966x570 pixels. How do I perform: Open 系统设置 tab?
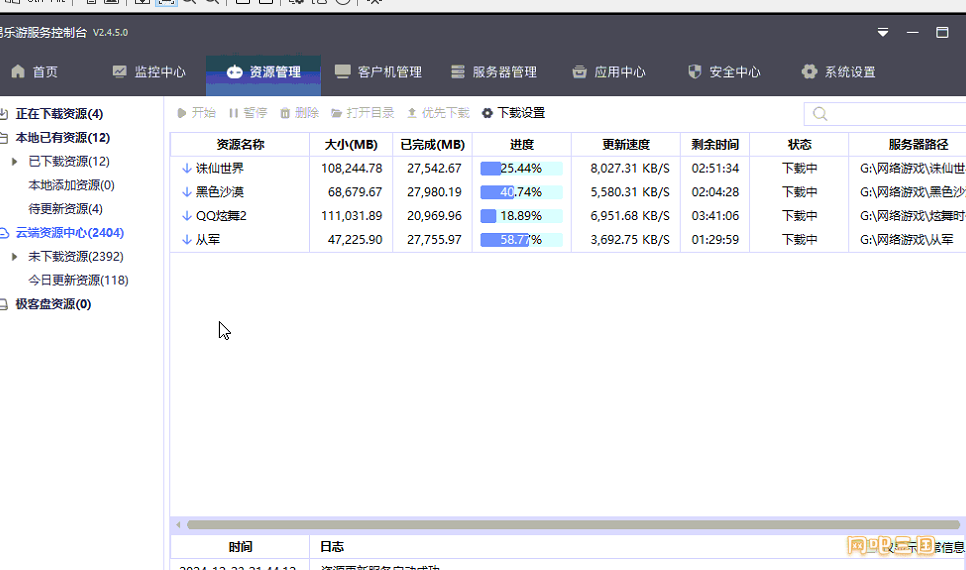pos(838,72)
